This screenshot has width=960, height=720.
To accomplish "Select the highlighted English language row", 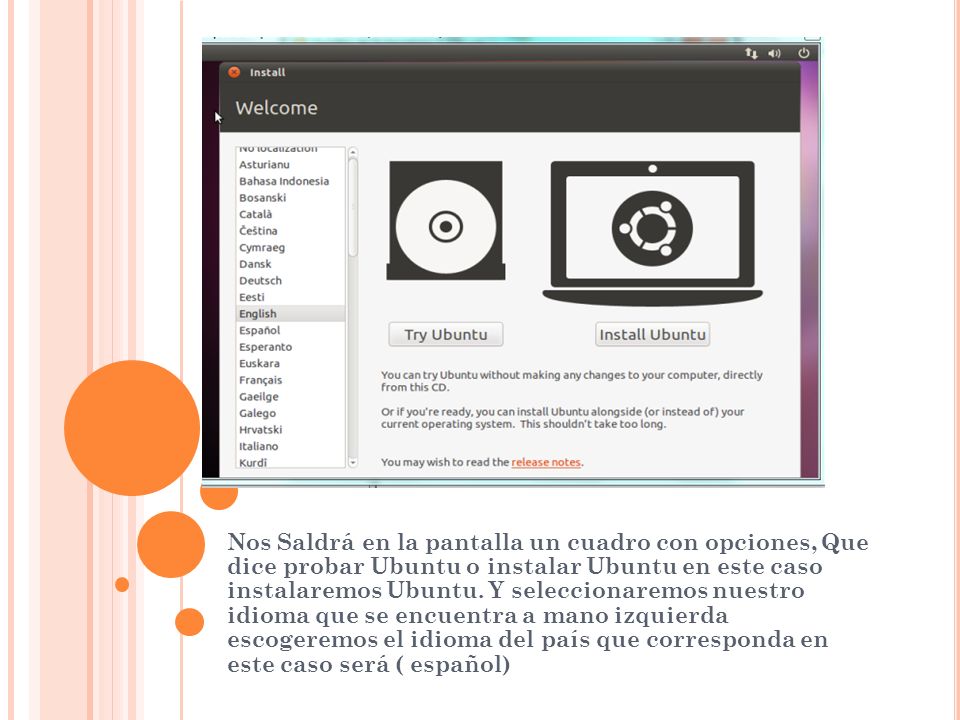I will (x=291, y=313).
